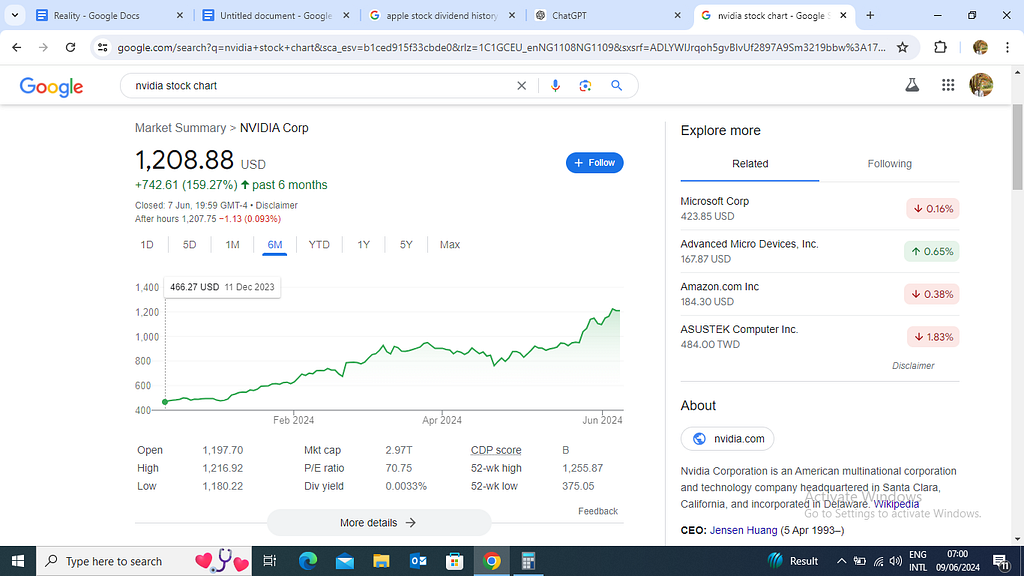The image size is (1024, 576).
Task: Open File Explorer from taskbar
Action: [x=381, y=561]
